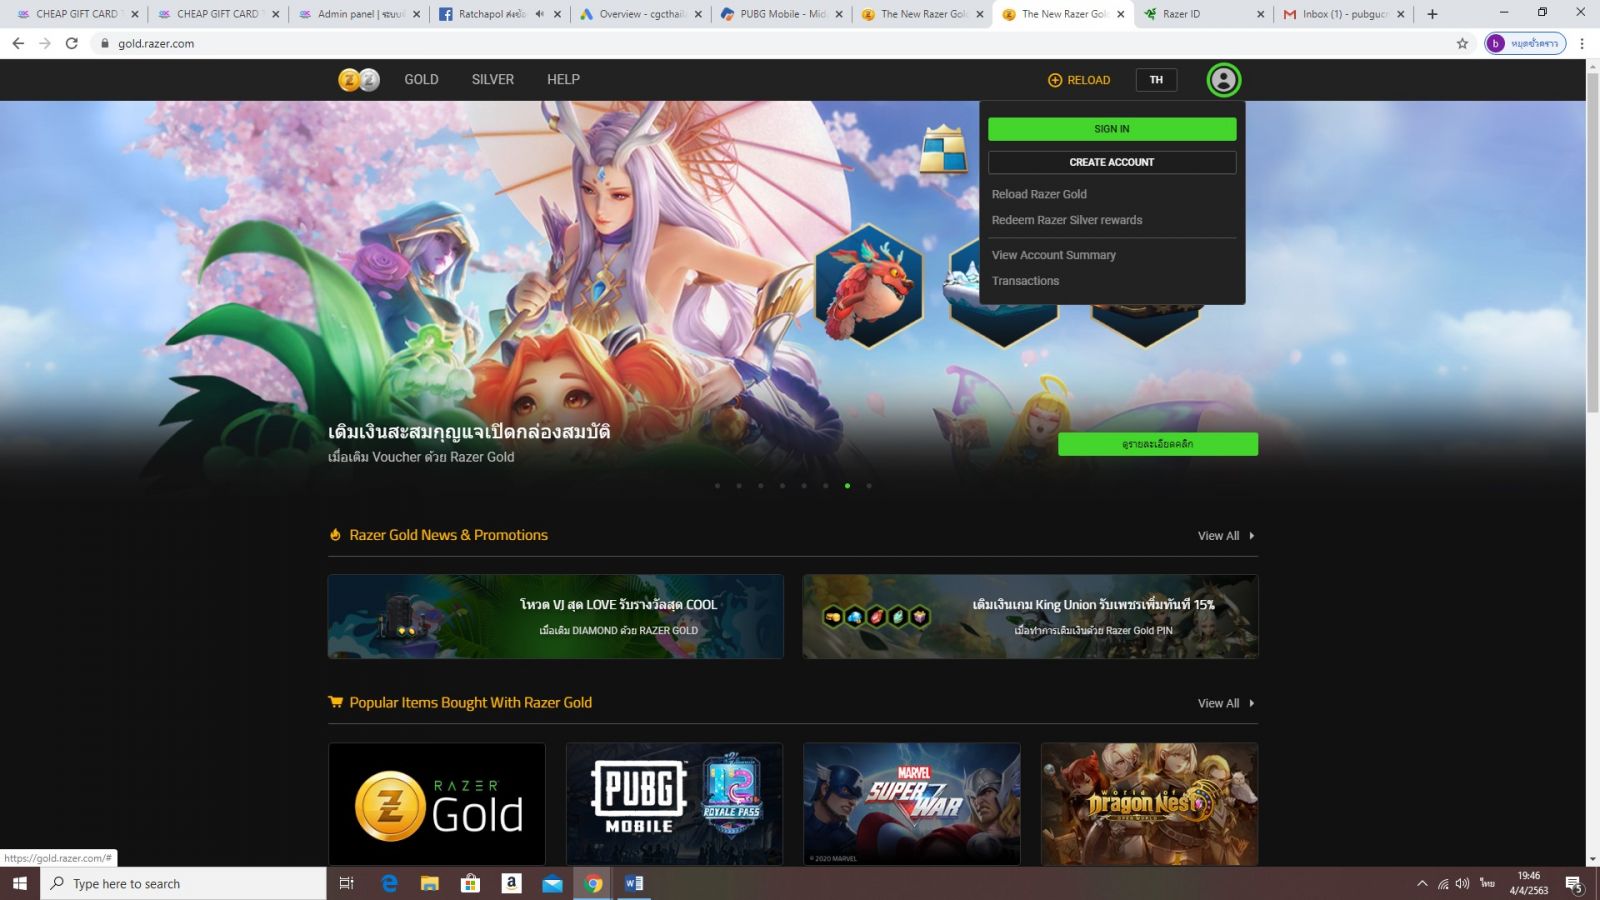The height and width of the screenshot is (900, 1600).
Task: Open a new browser tab with the plus icon
Action: click(1432, 14)
